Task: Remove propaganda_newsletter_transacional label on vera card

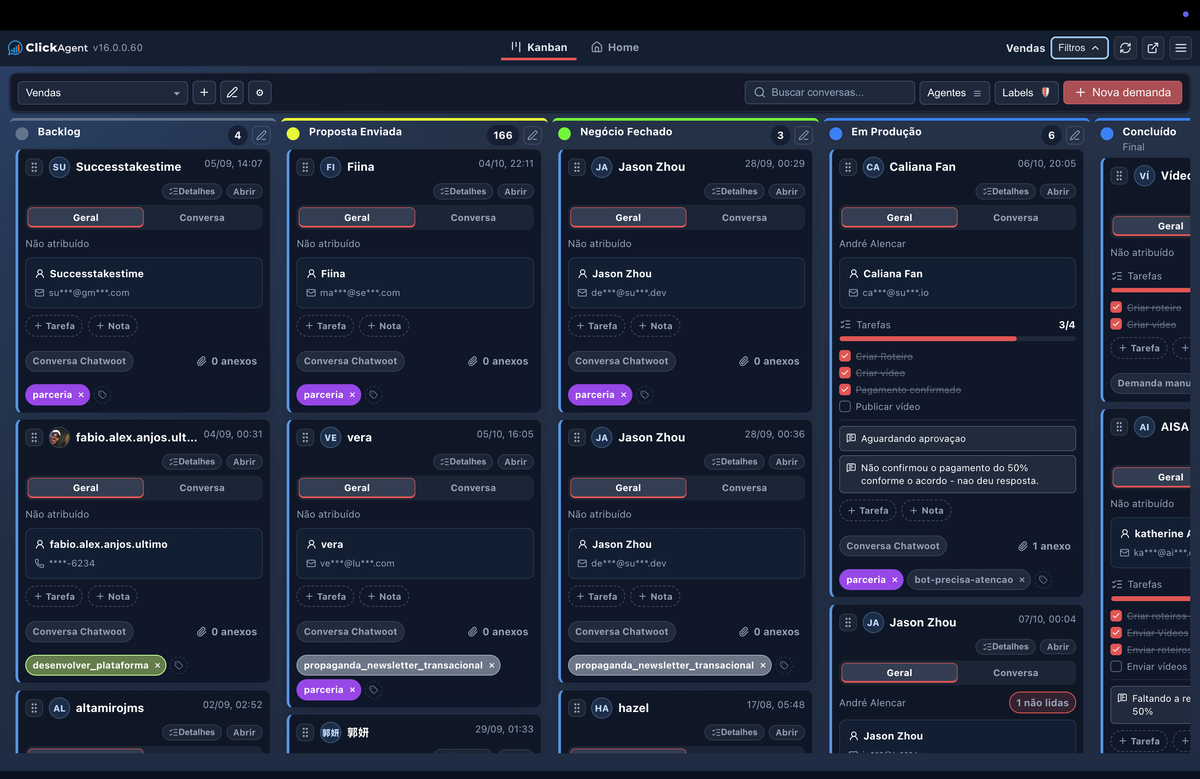Action: point(492,665)
